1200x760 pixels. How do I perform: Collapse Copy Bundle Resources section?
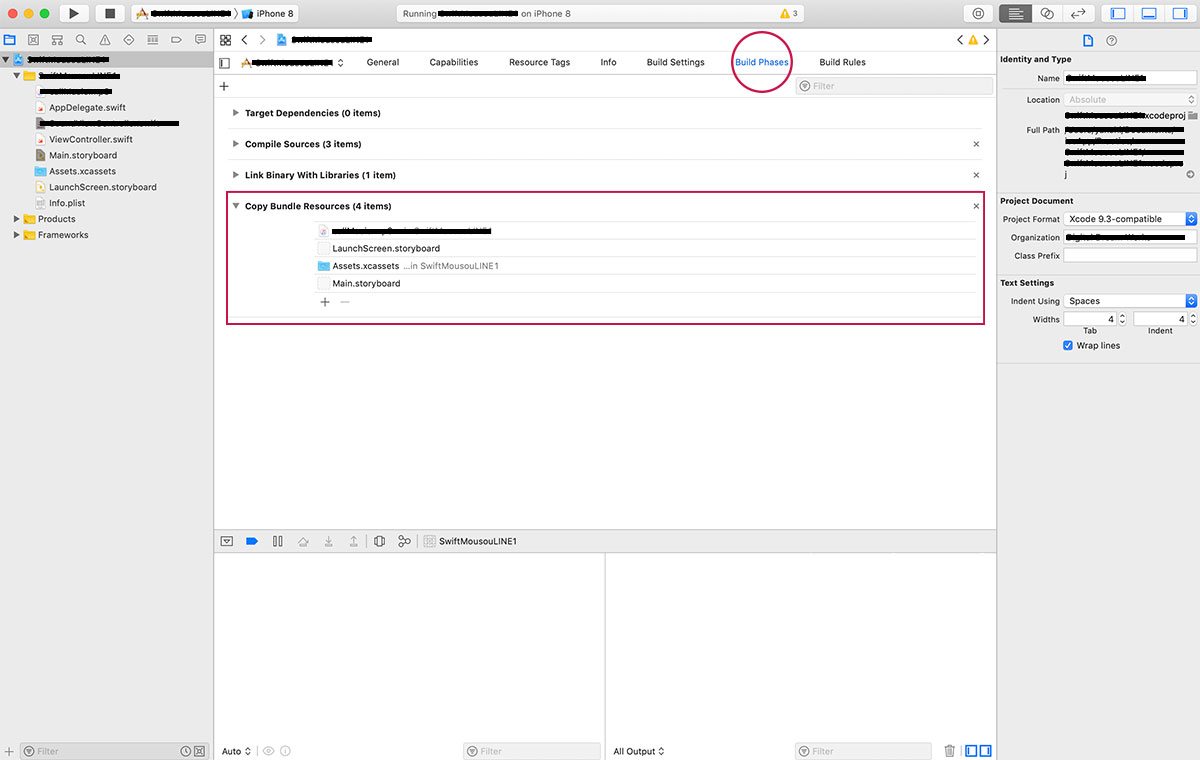tap(236, 206)
